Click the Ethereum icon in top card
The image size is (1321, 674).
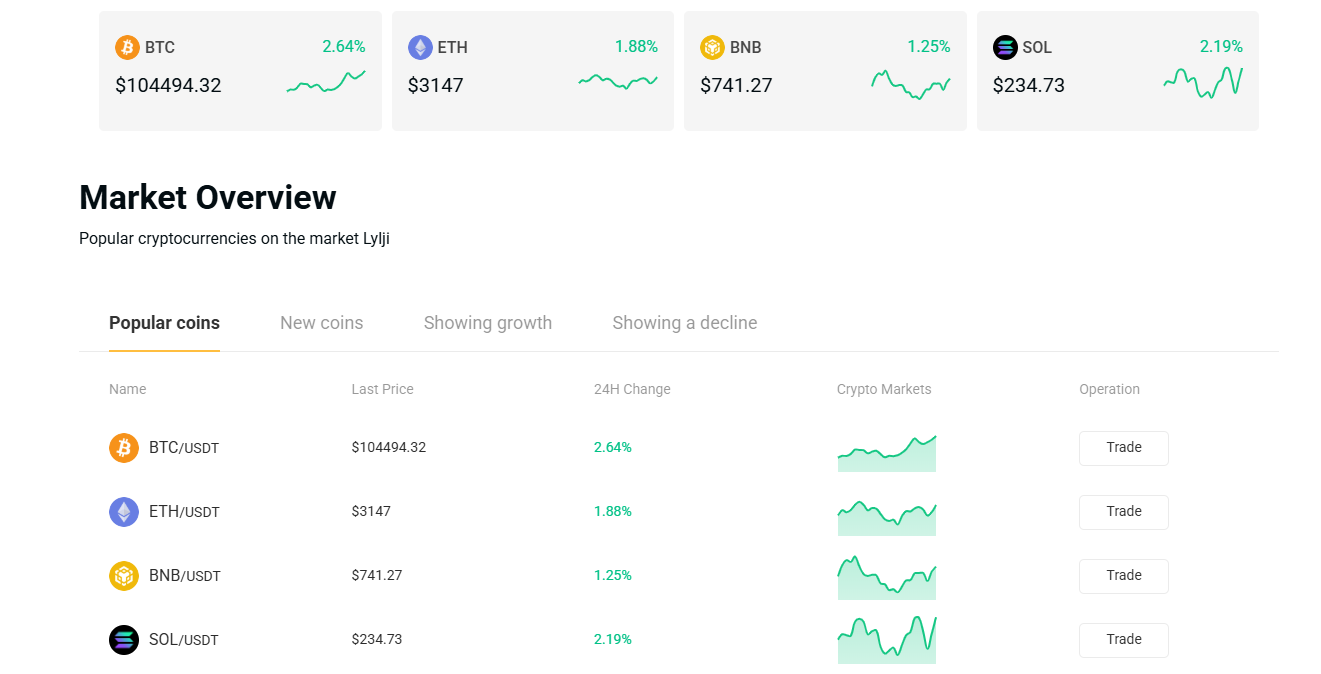click(x=420, y=47)
